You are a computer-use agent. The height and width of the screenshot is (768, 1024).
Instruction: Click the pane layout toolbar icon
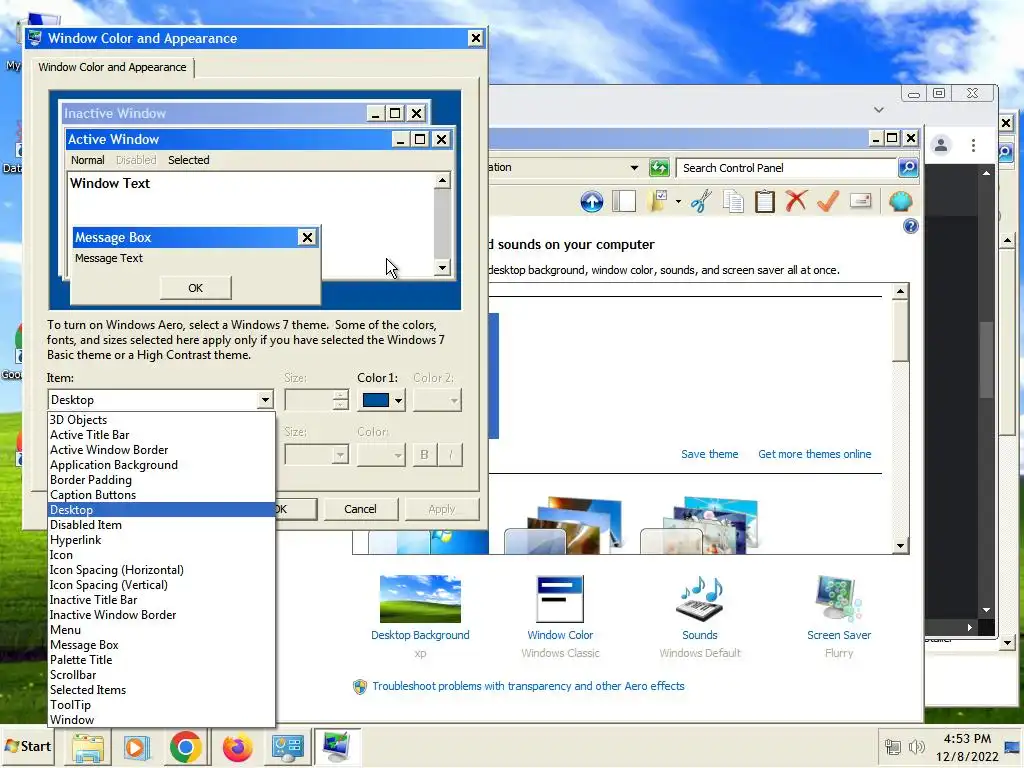click(x=624, y=201)
